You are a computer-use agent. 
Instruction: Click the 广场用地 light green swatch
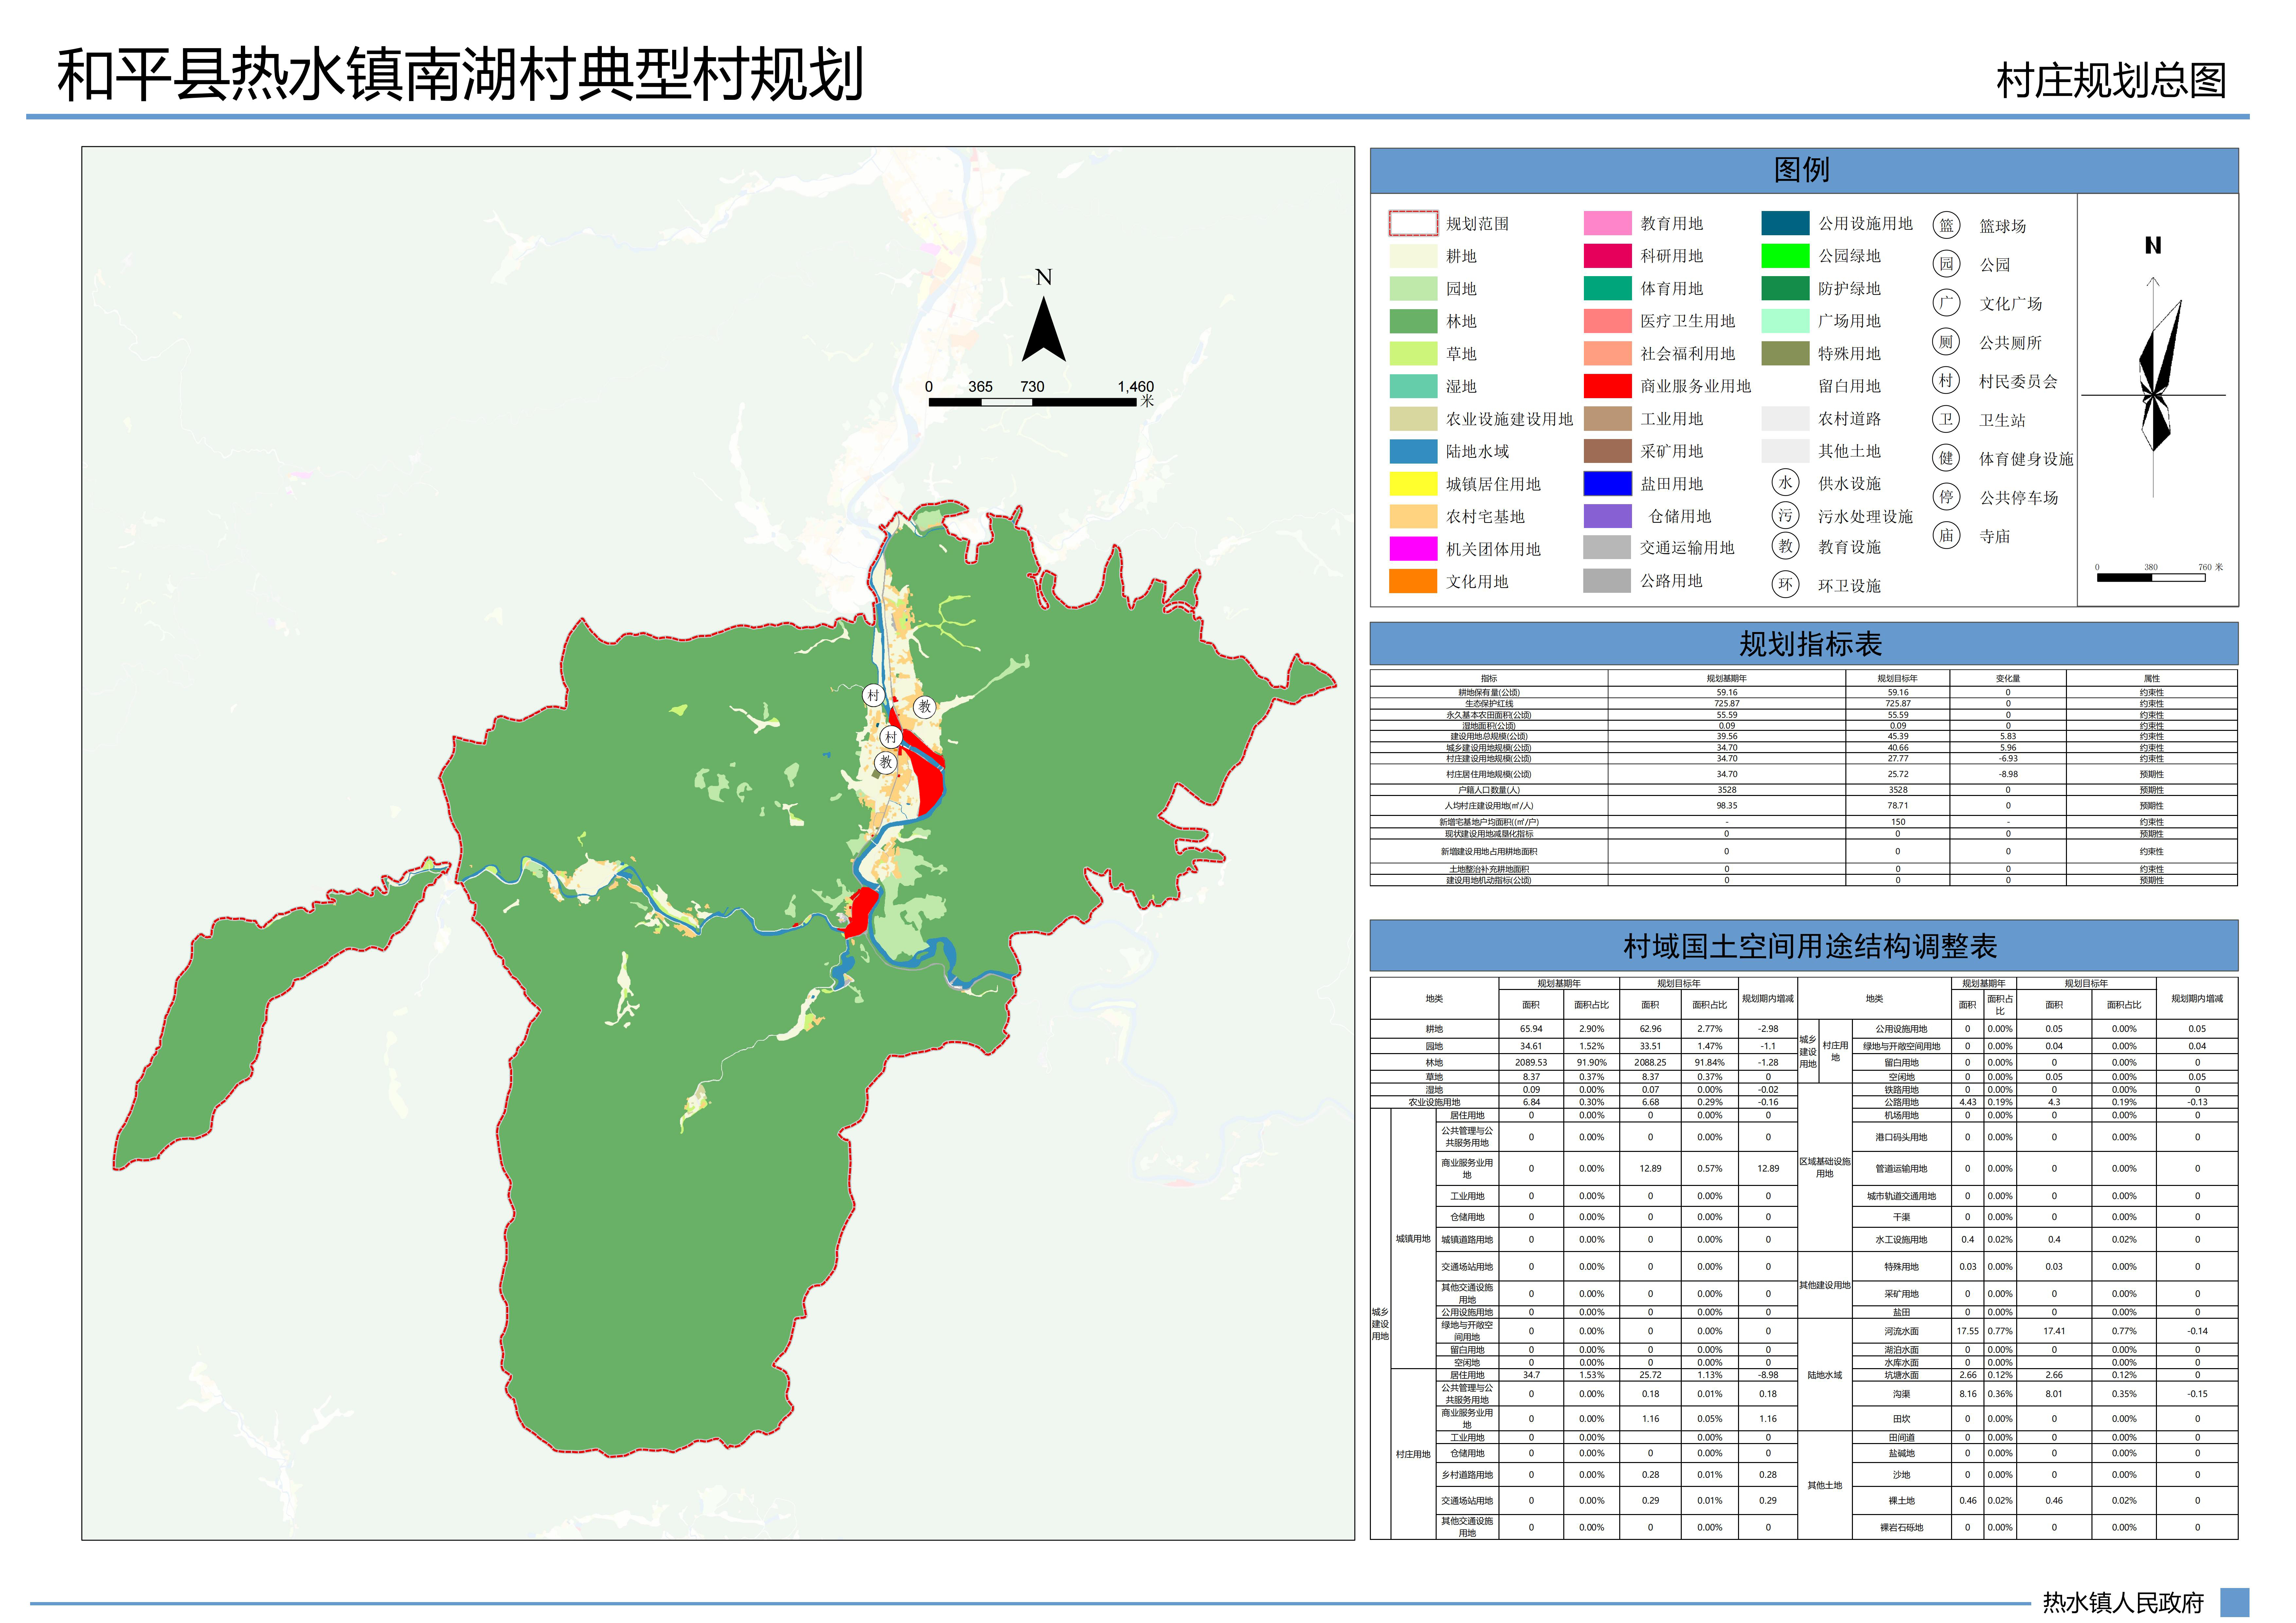pyautogui.click(x=1785, y=321)
